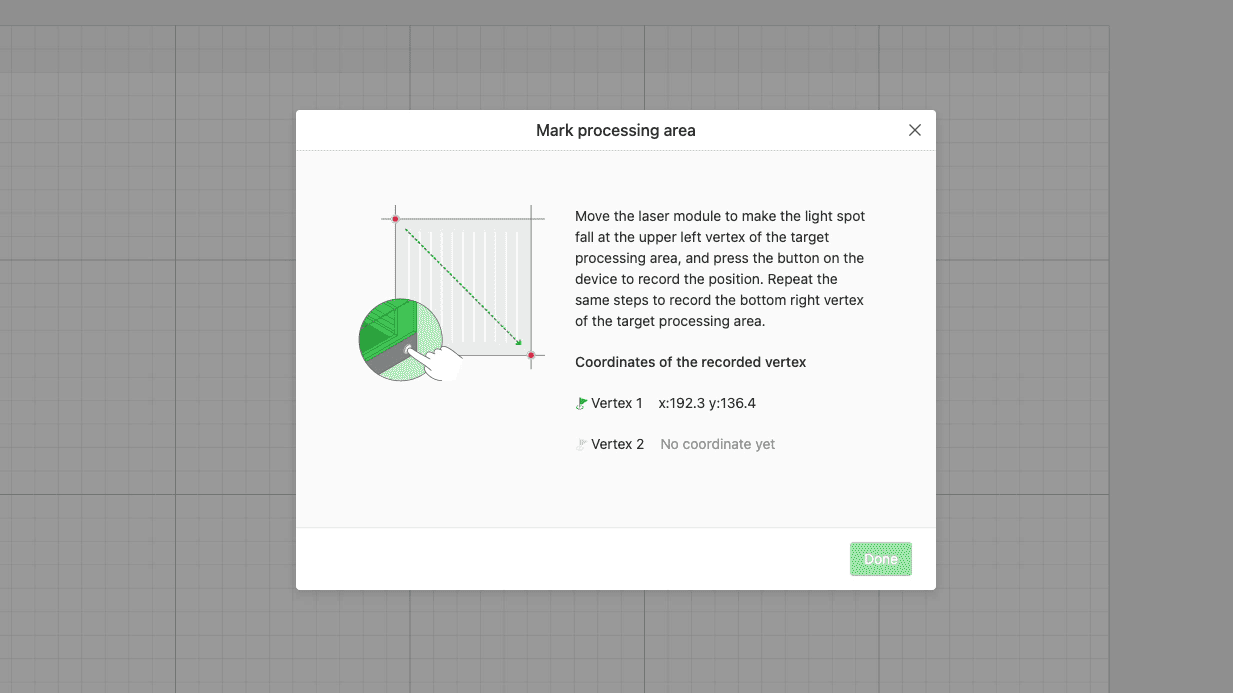1233x693 pixels.
Task: Click the Vertex 1 label
Action: point(617,403)
